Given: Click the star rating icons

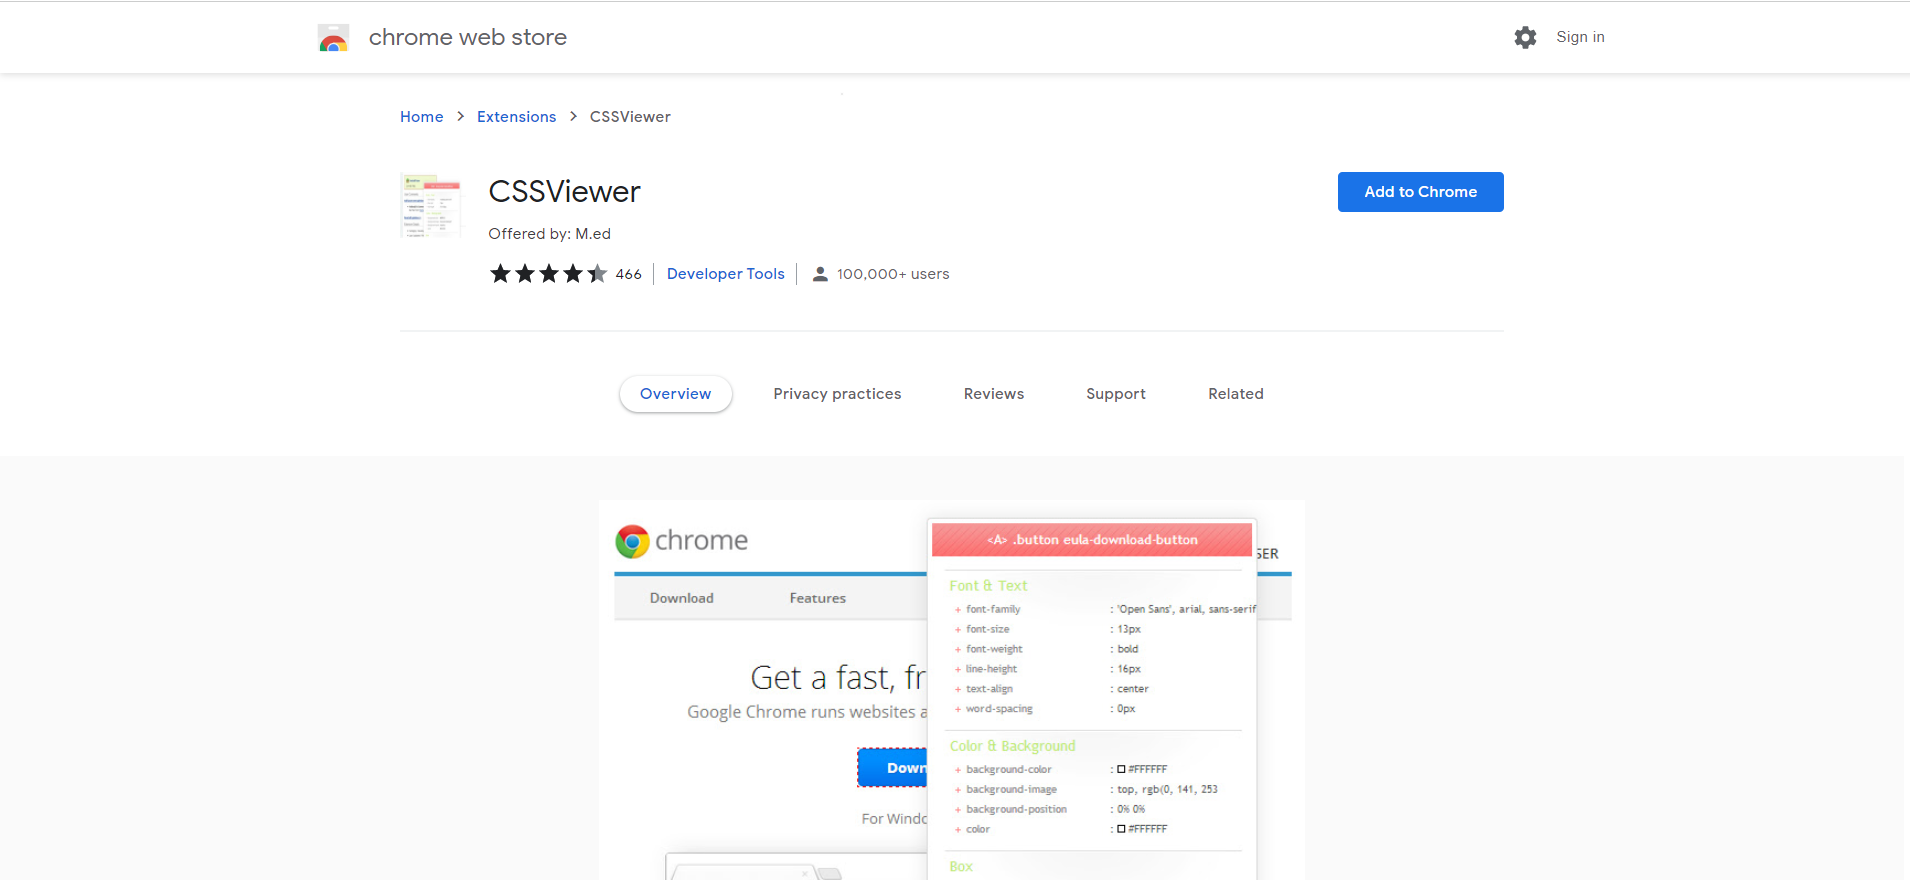Looking at the screenshot, I should (x=548, y=274).
